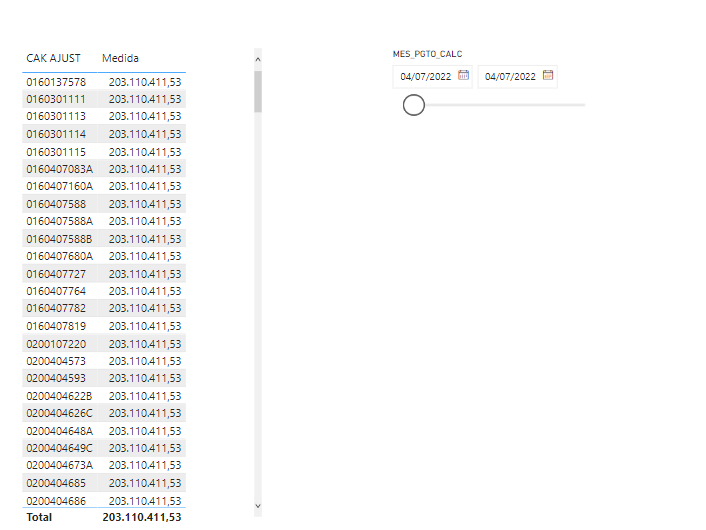Select row 0160137578
Image resolution: width=706 pixels, height=530 pixels.
point(104,82)
